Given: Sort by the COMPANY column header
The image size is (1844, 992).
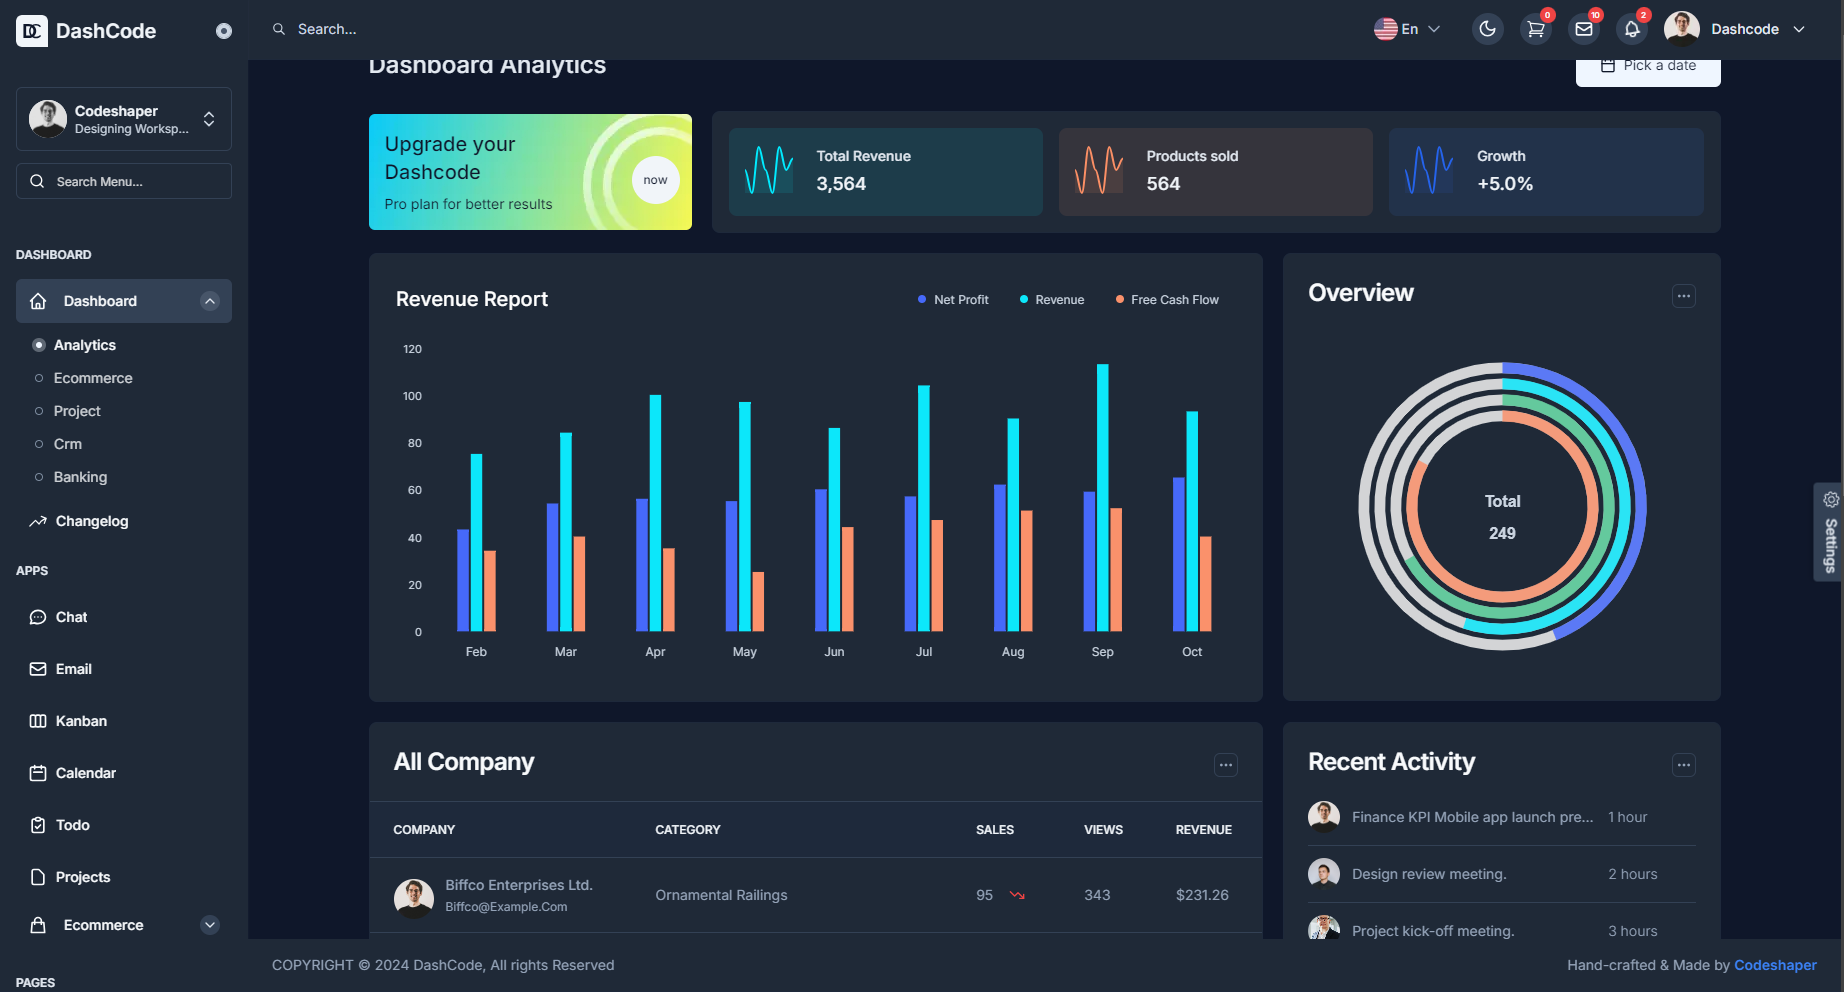Looking at the screenshot, I should [x=424, y=830].
